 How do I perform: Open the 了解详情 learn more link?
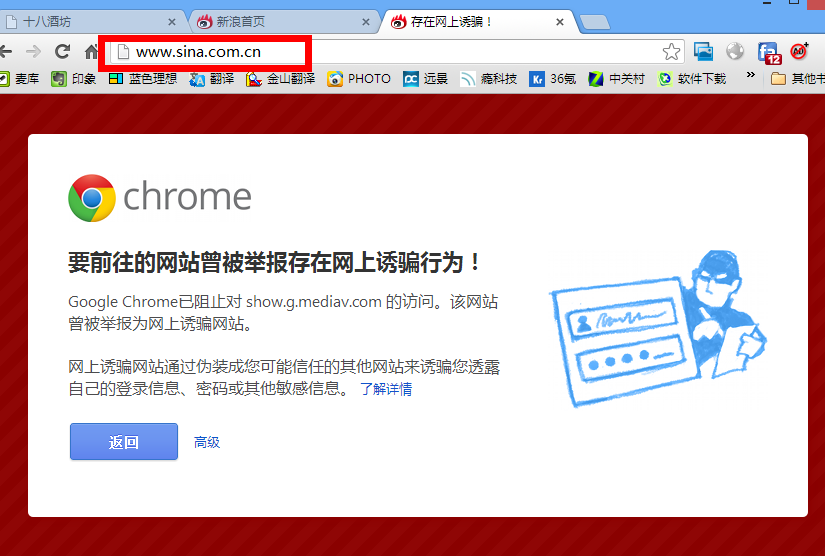pyautogui.click(x=386, y=389)
